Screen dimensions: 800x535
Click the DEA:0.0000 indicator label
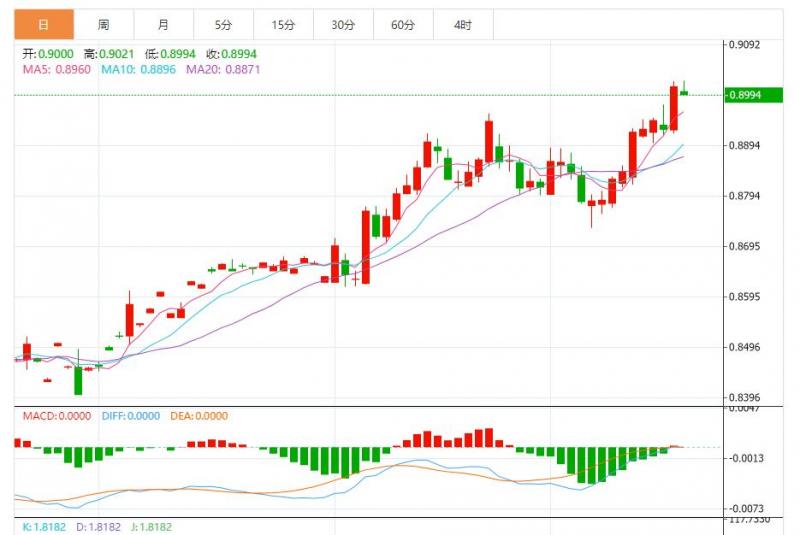(199, 416)
